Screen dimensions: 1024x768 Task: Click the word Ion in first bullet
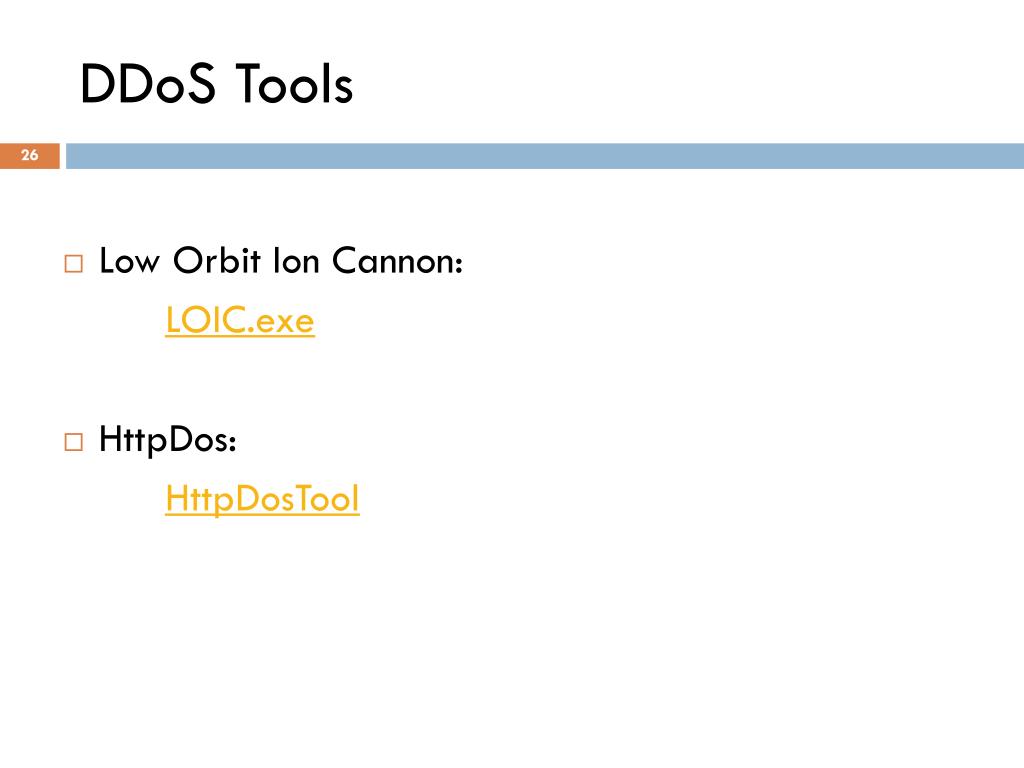tap(296, 261)
